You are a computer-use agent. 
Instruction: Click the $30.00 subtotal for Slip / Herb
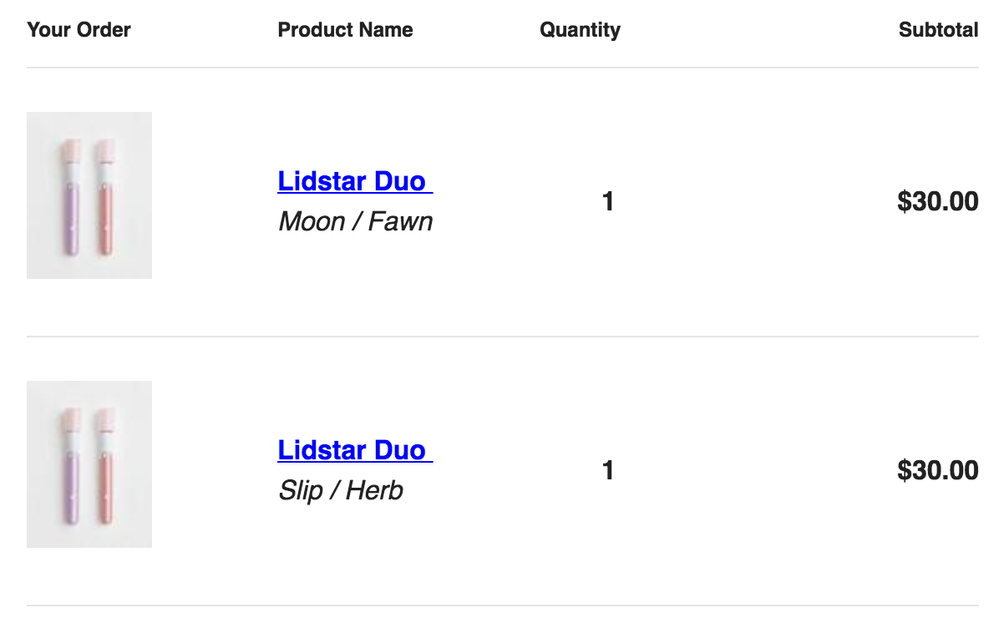(x=937, y=470)
